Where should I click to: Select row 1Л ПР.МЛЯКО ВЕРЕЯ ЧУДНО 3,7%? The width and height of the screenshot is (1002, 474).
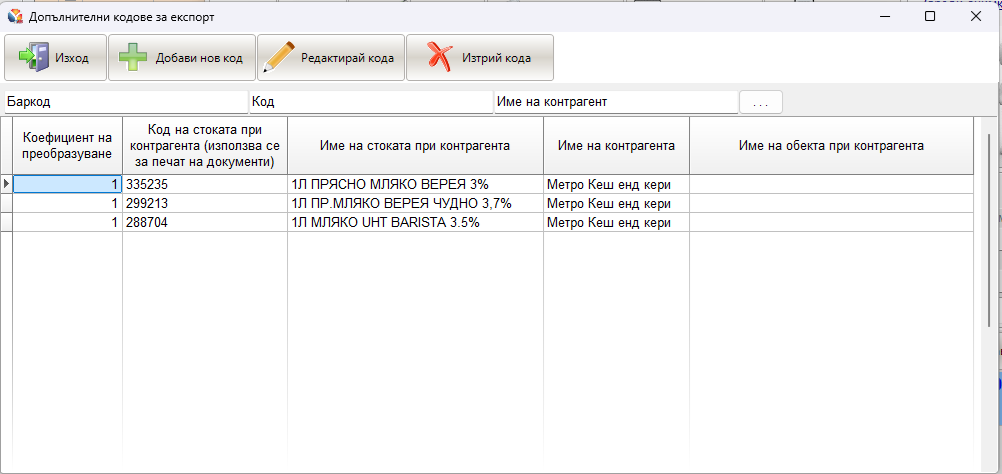pyautogui.click(x=415, y=203)
